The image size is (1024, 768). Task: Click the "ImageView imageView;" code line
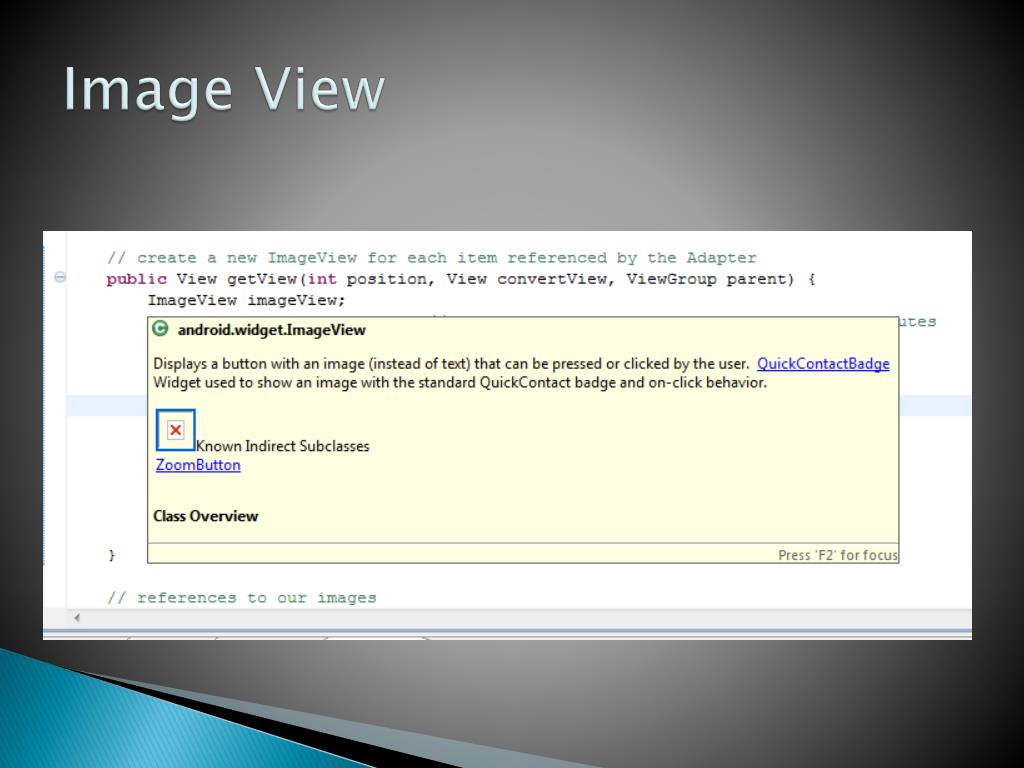pyautogui.click(x=246, y=300)
